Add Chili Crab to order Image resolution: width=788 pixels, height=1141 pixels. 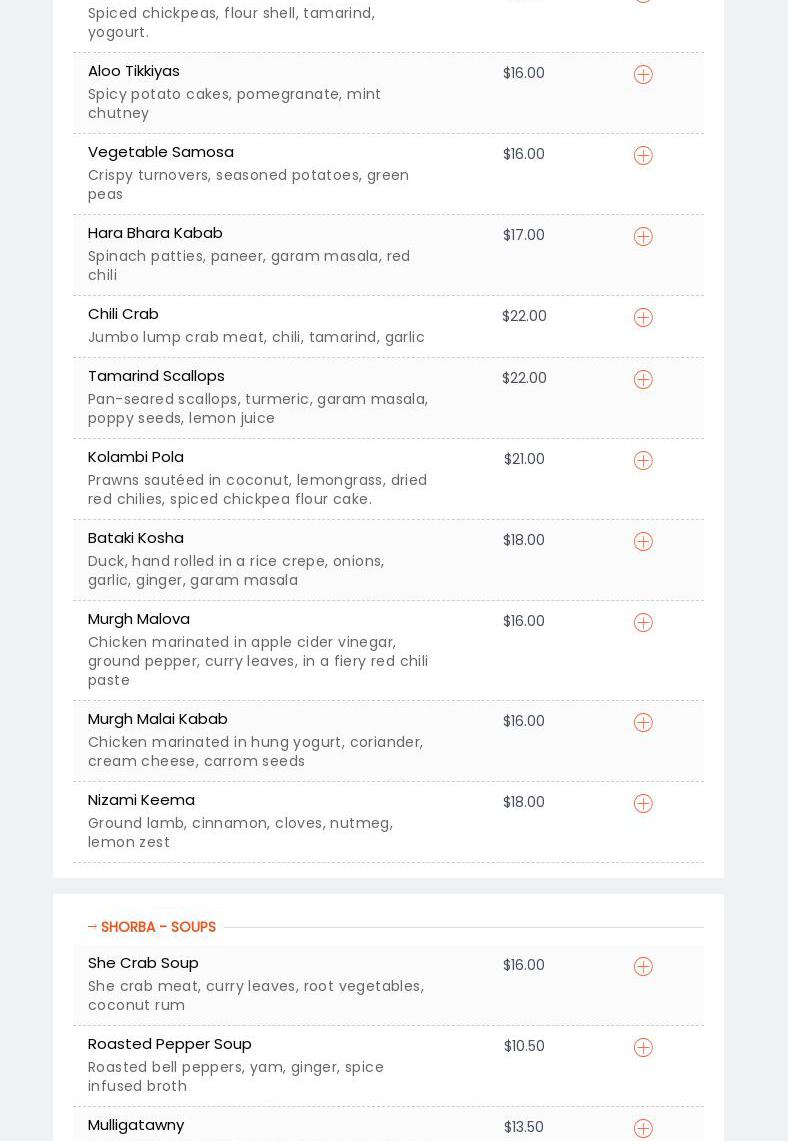pyautogui.click(x=643, y=318)
